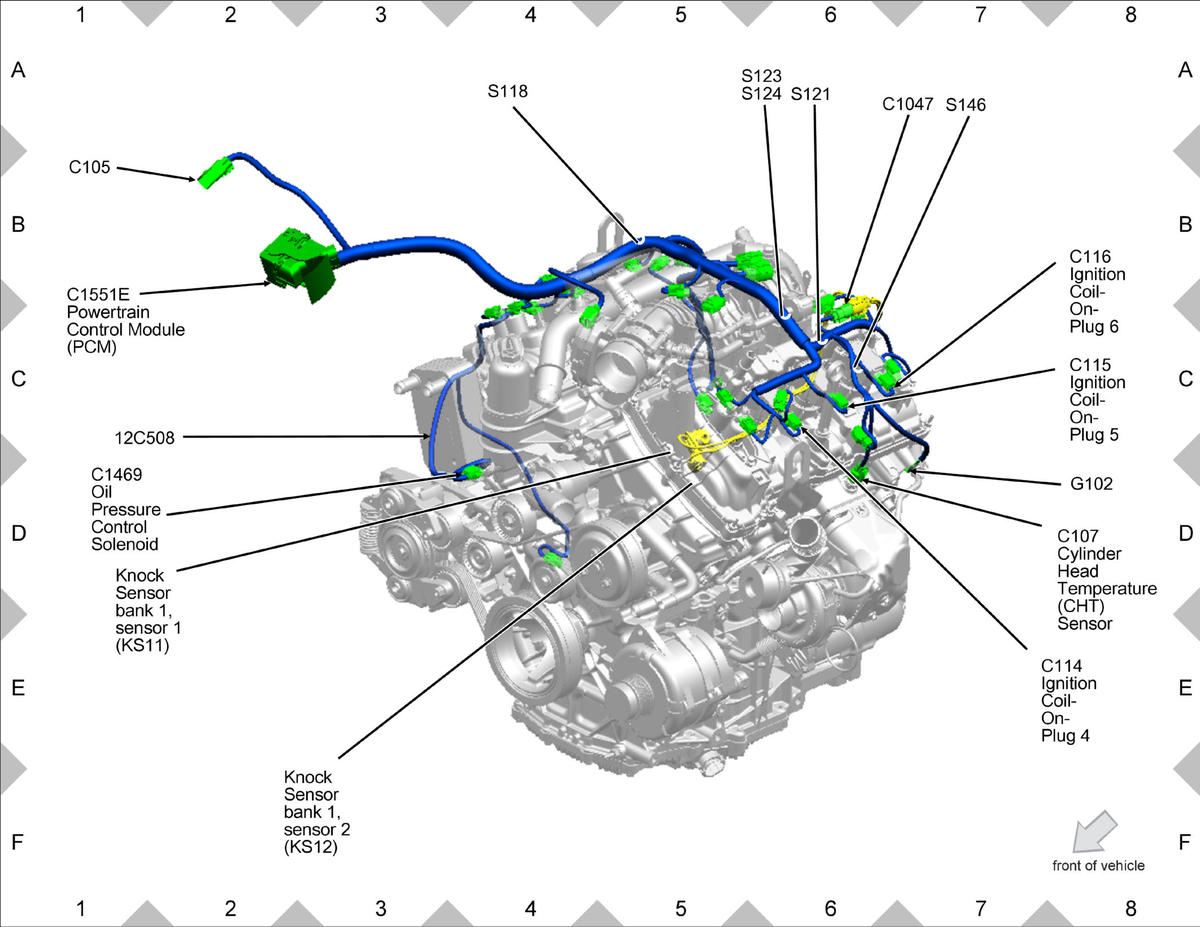Viewport: 1200px width, 927px height.
Task: Click the C107 Cylinder Head Temperature Sensor label
Action: pos(1105,579)
